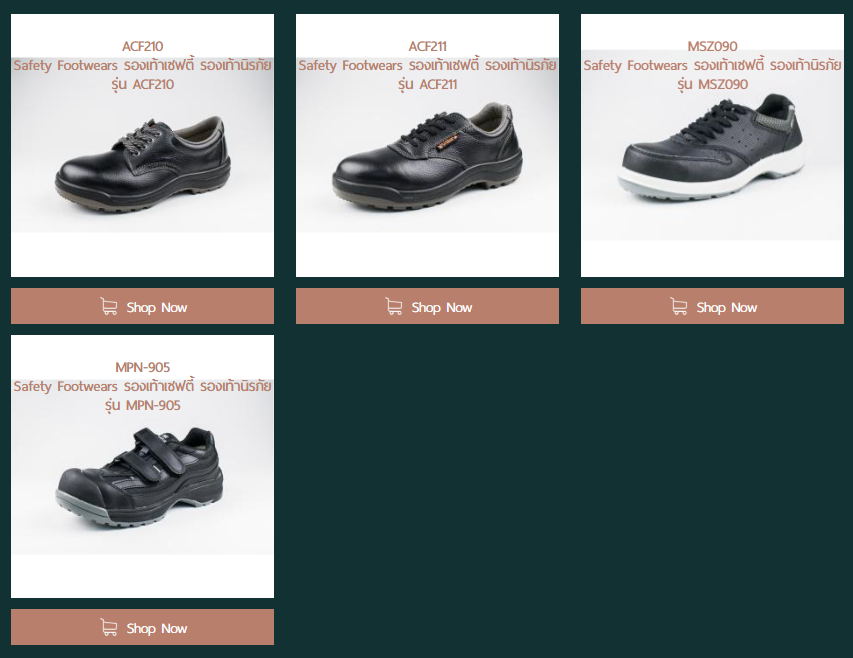Click the cart icon under MPN-905
Image resolution: width=853 pixels, height=658 pixels.
pos(109,628)
